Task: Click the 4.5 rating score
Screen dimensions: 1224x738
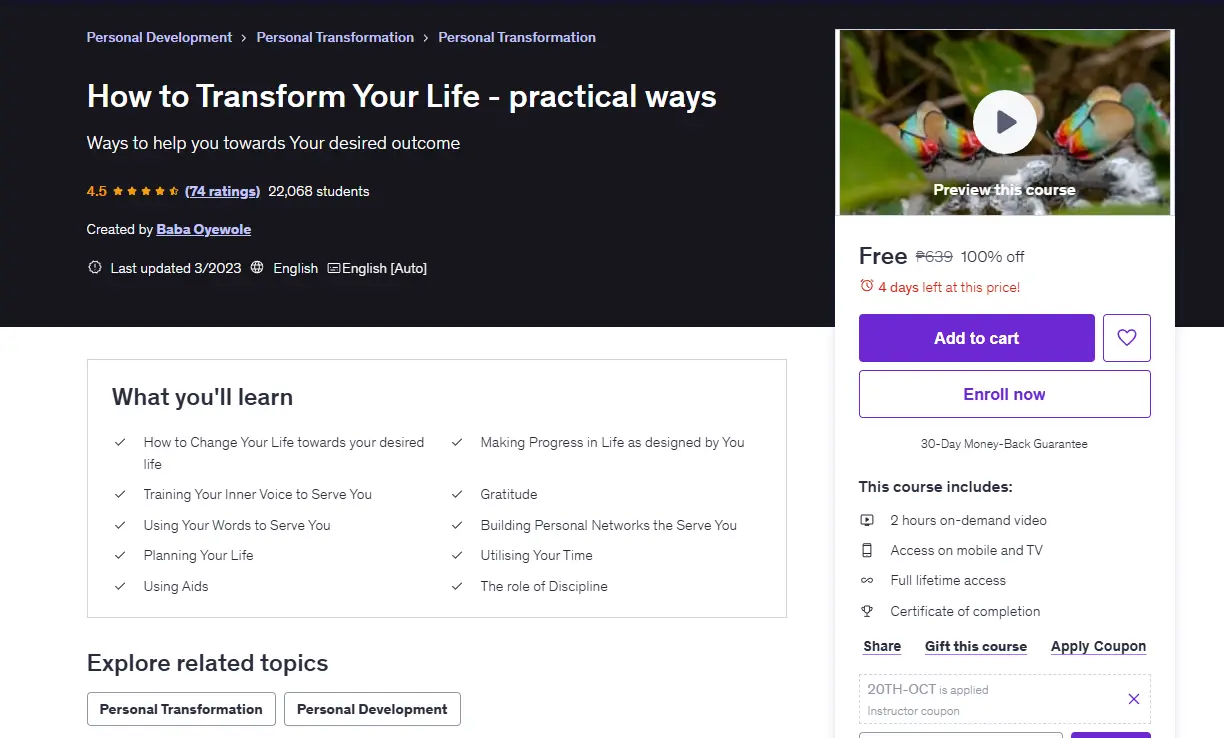Action: click(x=97, y=191)
